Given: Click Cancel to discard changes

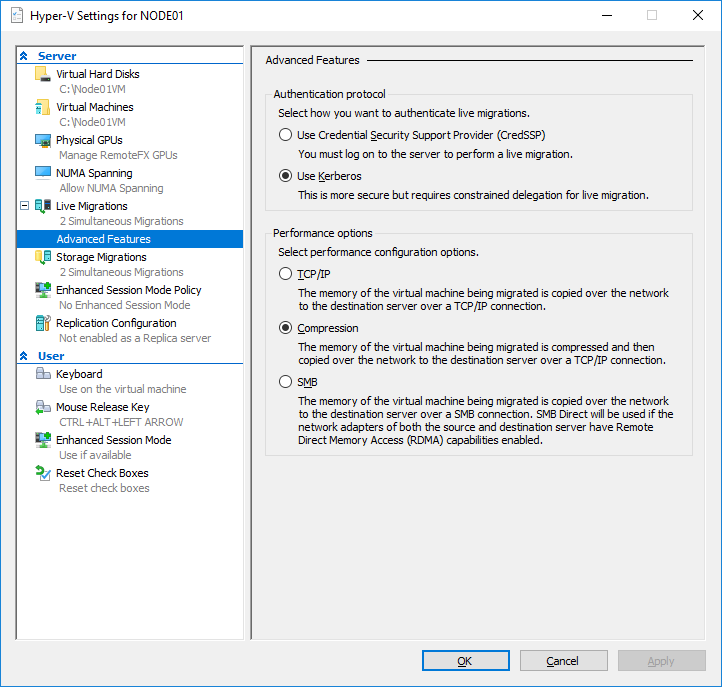Looking at the screenshot, I should tap(564, 661).
